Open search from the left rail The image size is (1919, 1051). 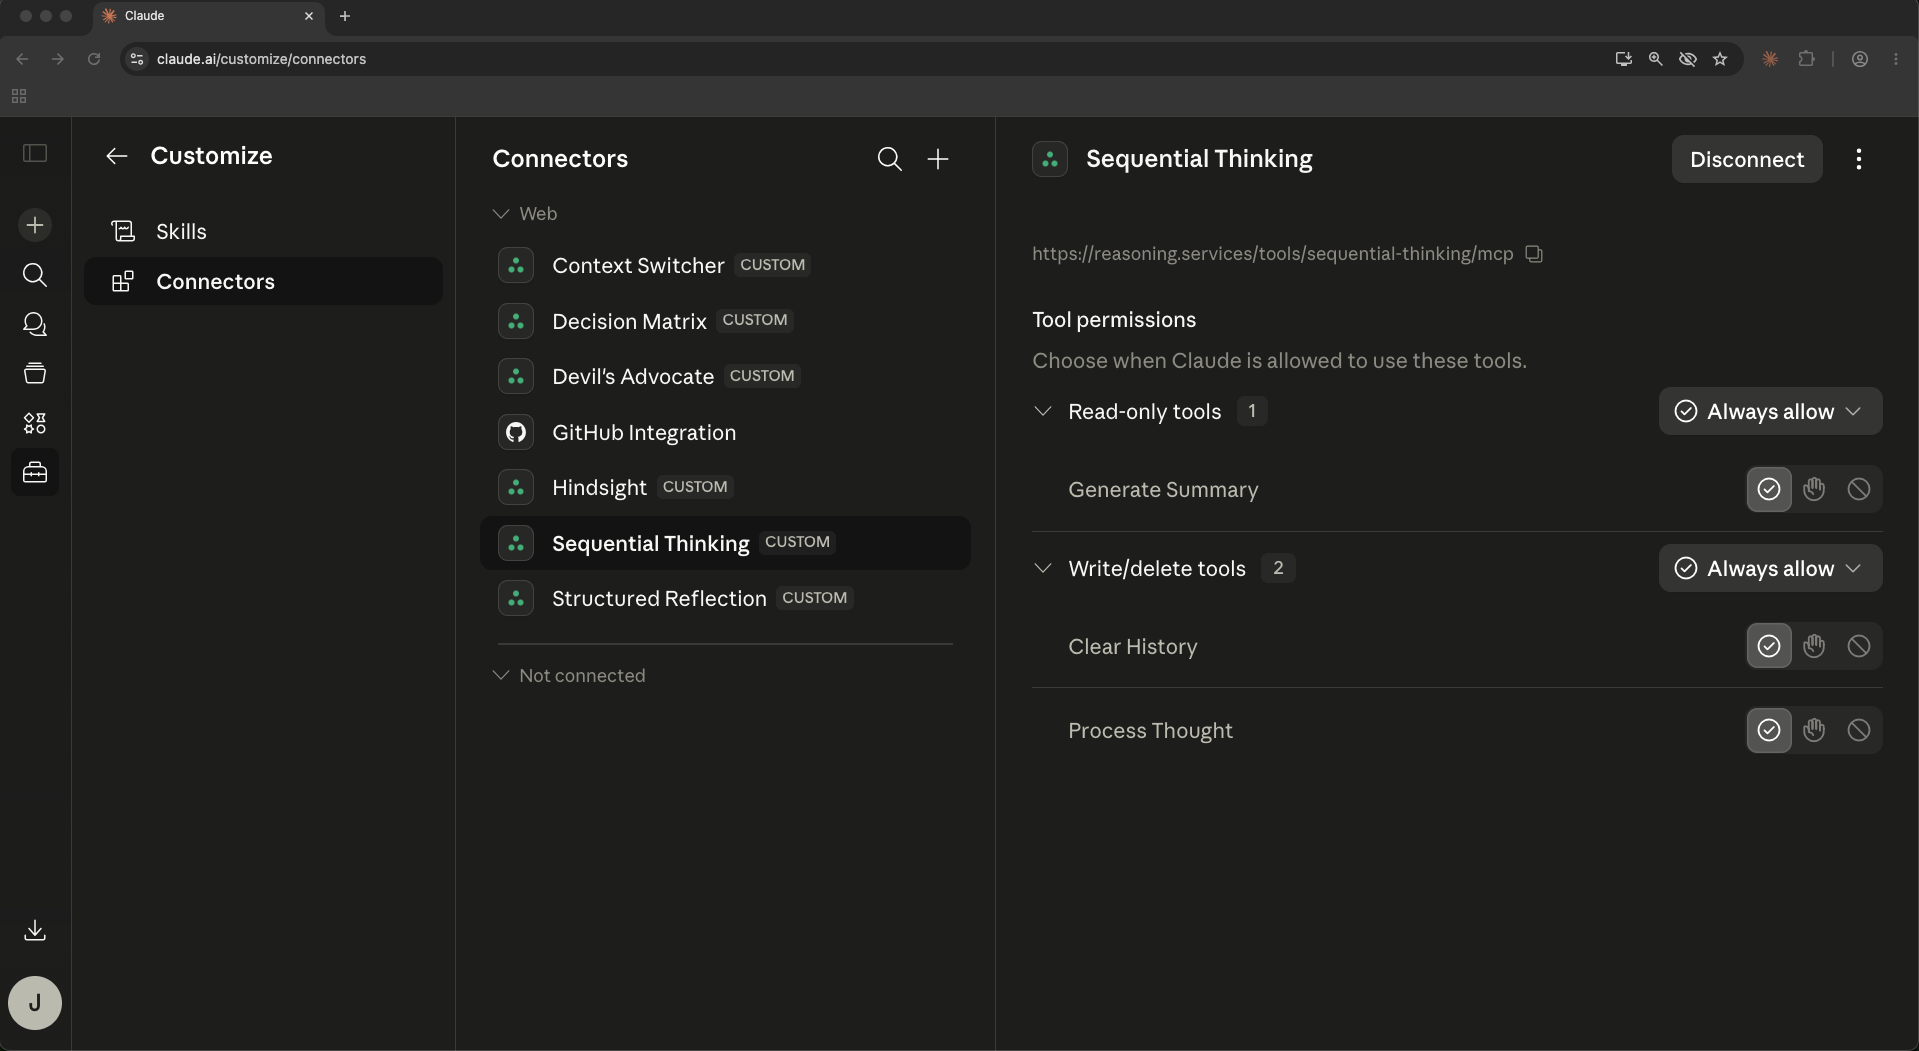(x=35, y=275)
